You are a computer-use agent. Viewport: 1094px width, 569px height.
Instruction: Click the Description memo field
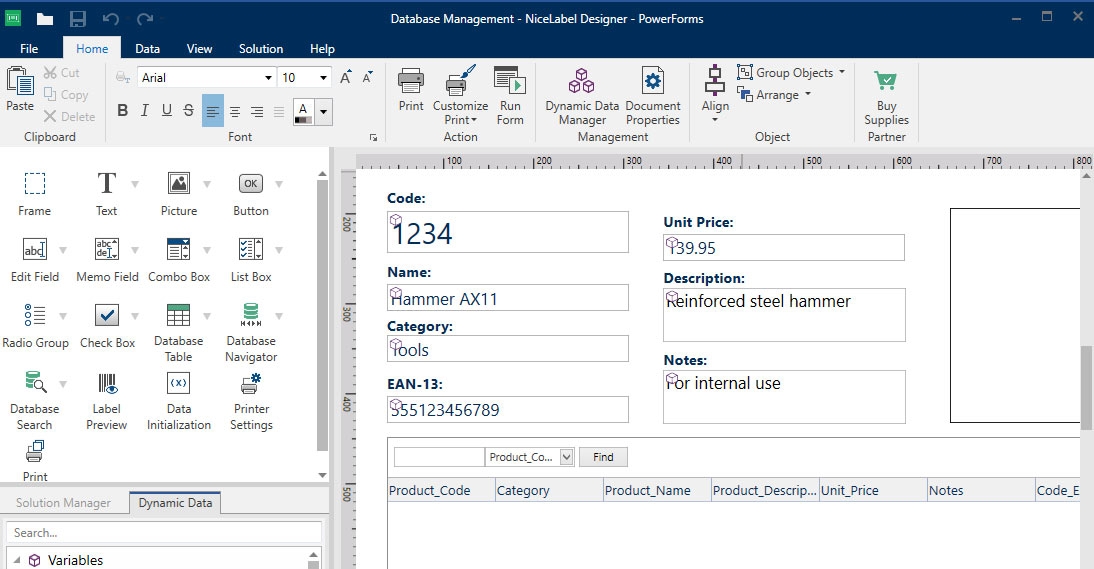(x=784, y=315)
